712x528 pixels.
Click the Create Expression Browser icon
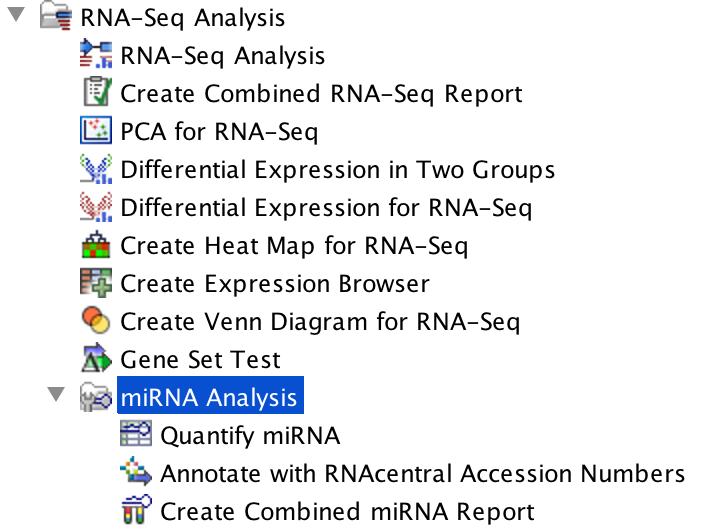[96, 283]
